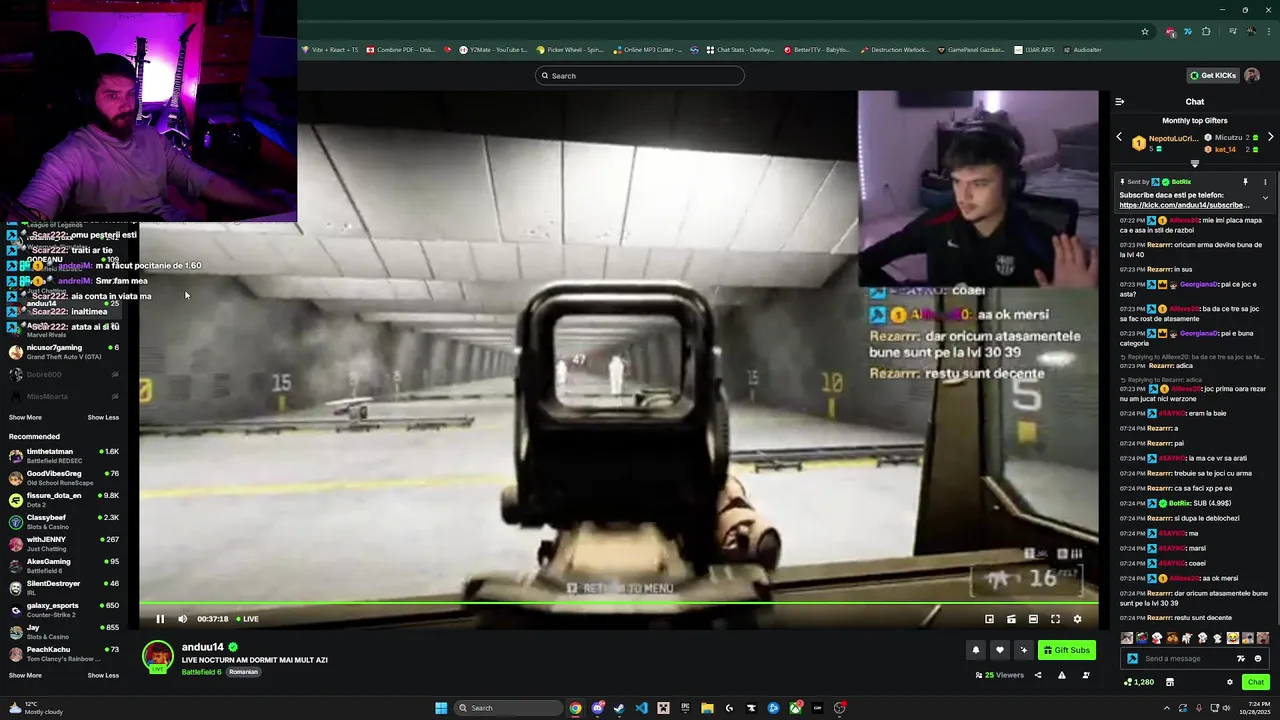Open the browser extensions puzzle icon
The image size is (1280, 720).
(x=1208, y=31)
